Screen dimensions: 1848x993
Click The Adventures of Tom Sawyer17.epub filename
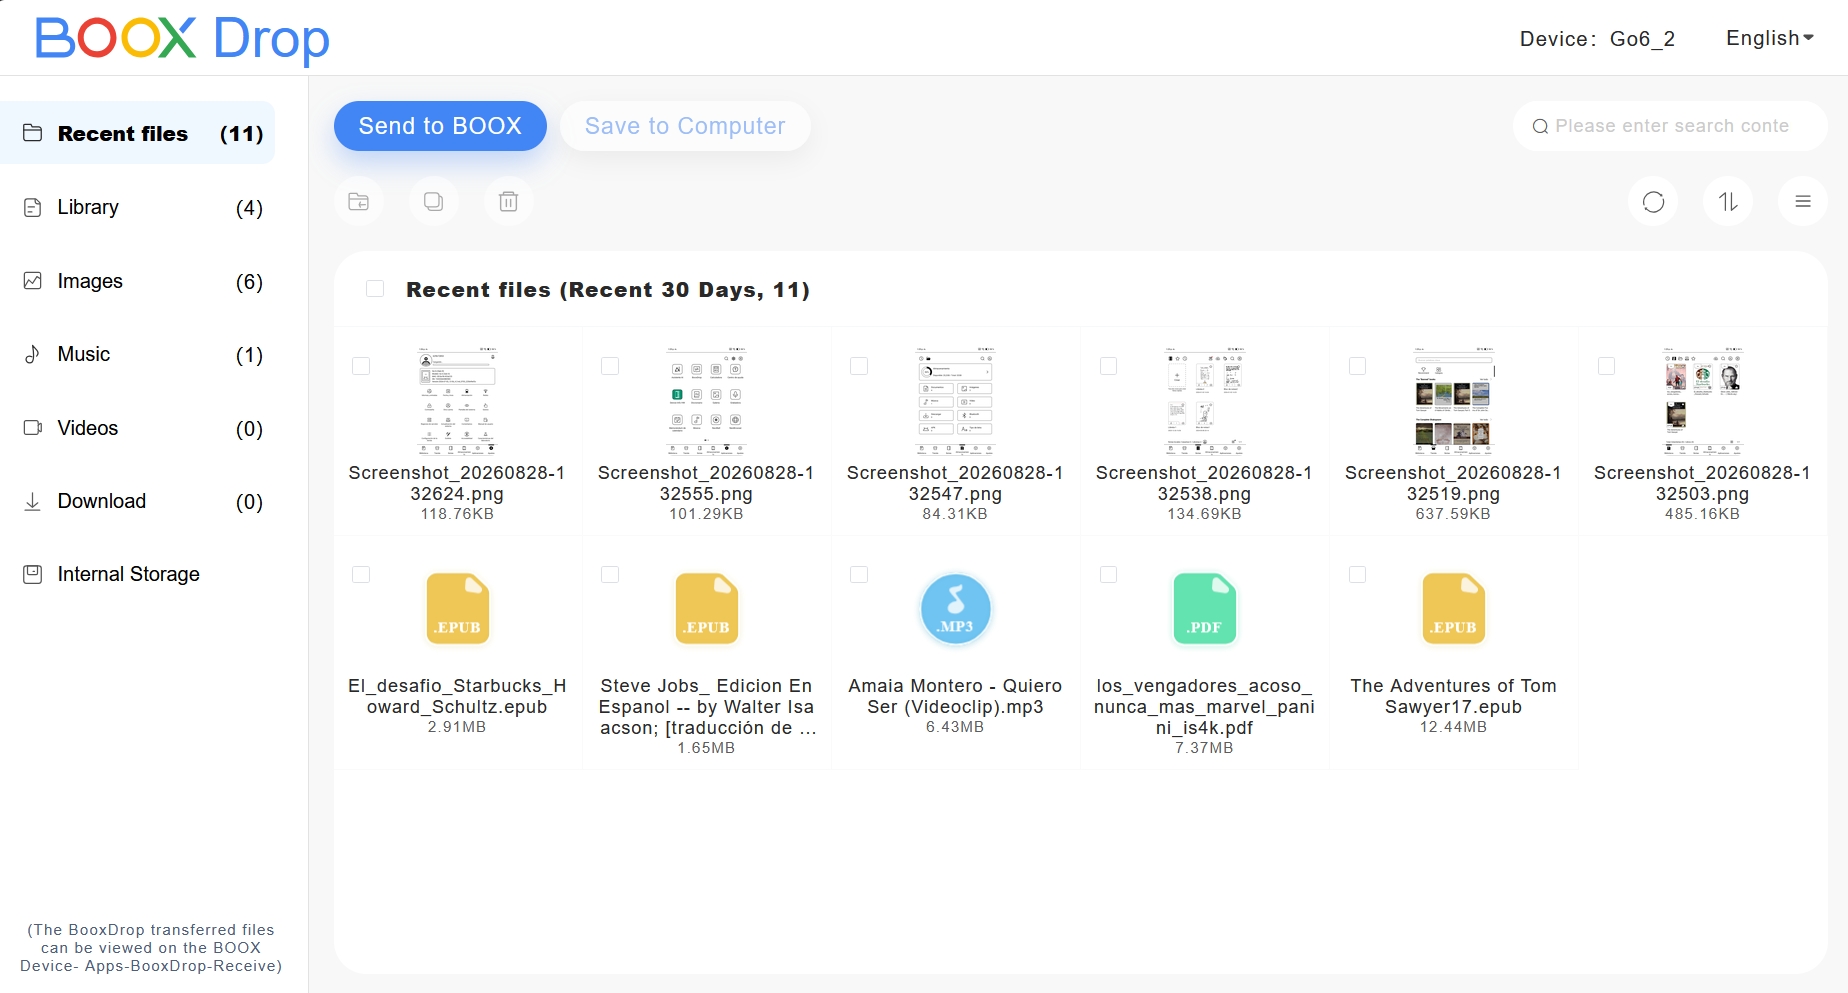click(1453, 696)
